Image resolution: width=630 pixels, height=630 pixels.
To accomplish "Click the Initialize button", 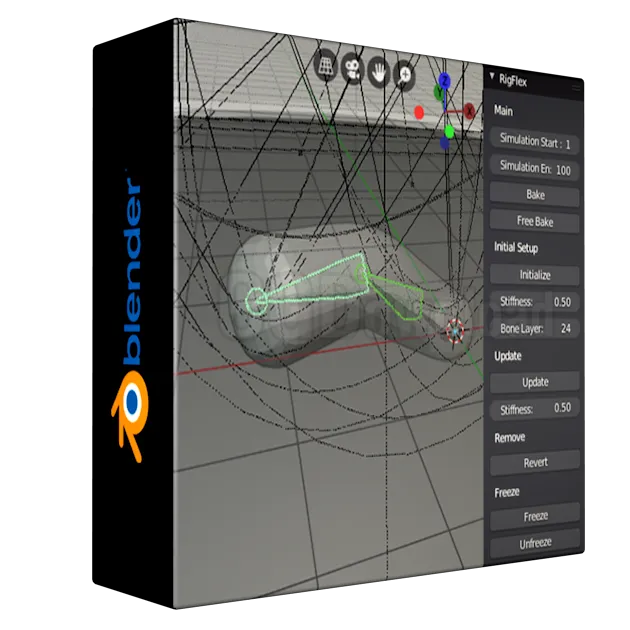I will tap(535, 275).
